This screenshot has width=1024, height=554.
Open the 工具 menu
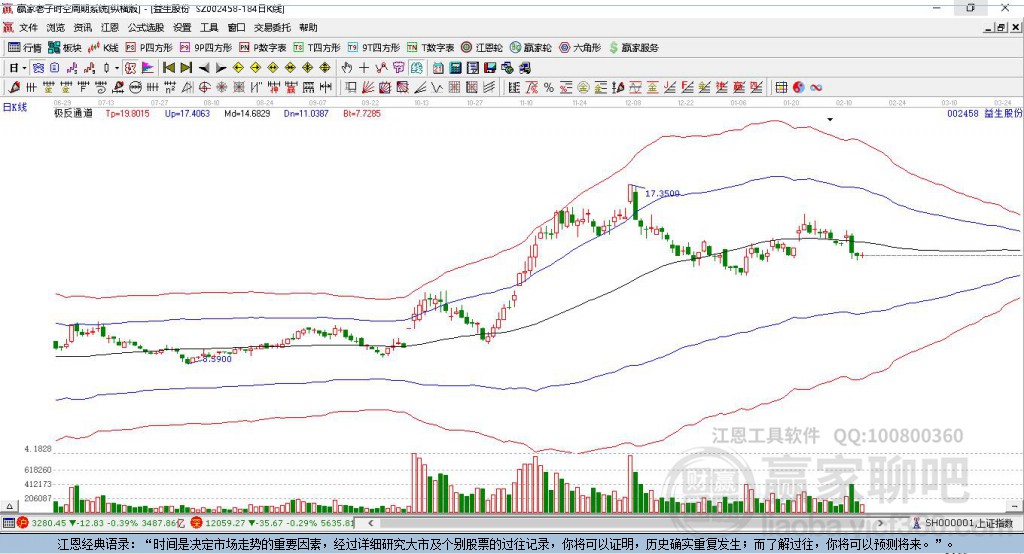(x=209, y=27)
